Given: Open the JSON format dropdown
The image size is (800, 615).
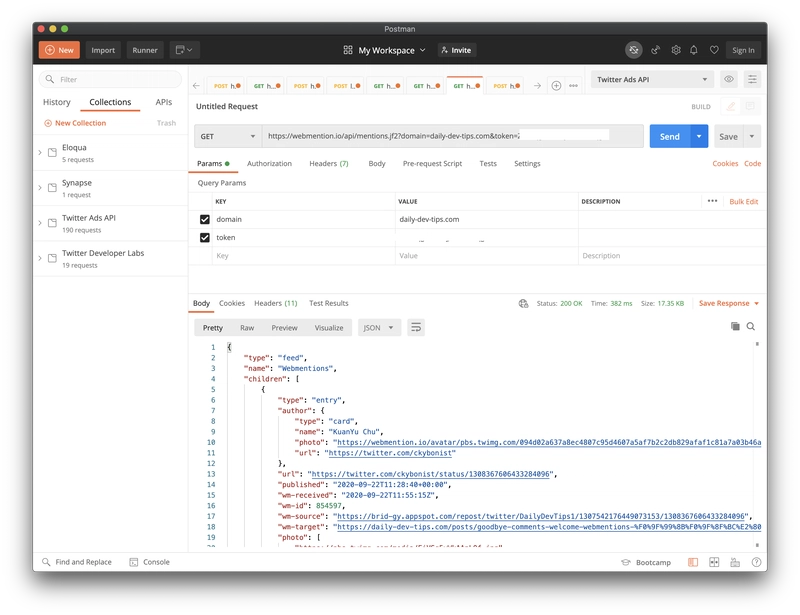Looking at the screenshot, I should 379,327.
